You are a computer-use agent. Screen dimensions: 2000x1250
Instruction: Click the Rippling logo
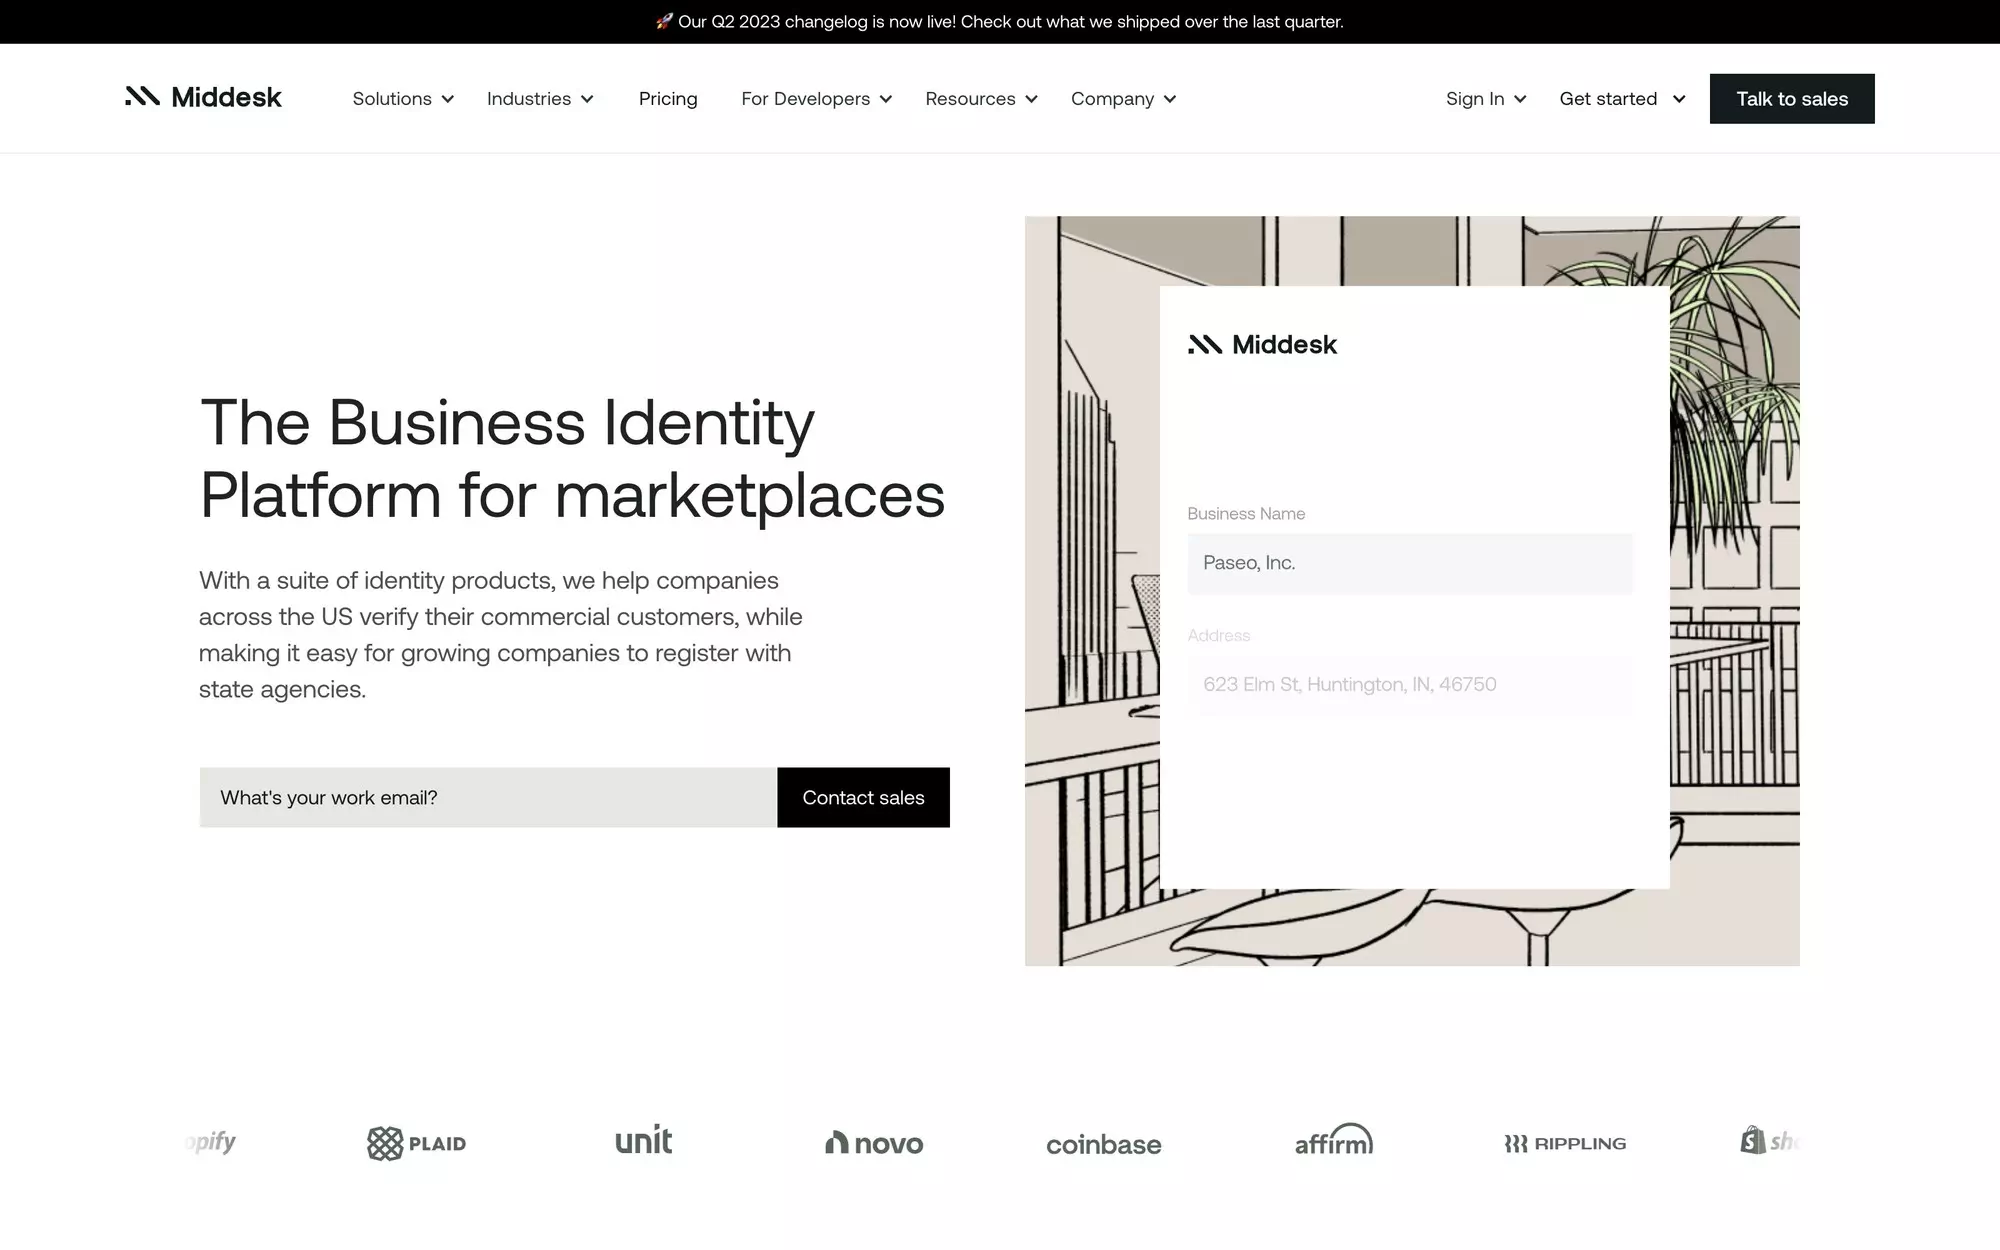(x=1565, y=1143)
